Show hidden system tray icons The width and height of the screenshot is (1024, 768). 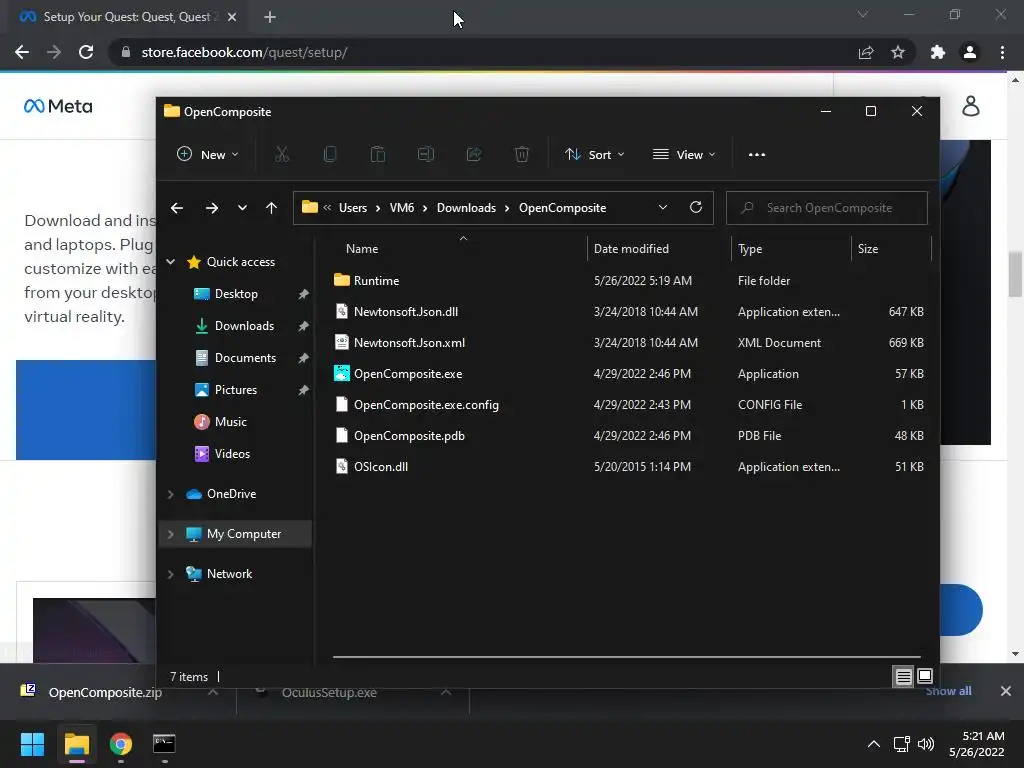873,744
